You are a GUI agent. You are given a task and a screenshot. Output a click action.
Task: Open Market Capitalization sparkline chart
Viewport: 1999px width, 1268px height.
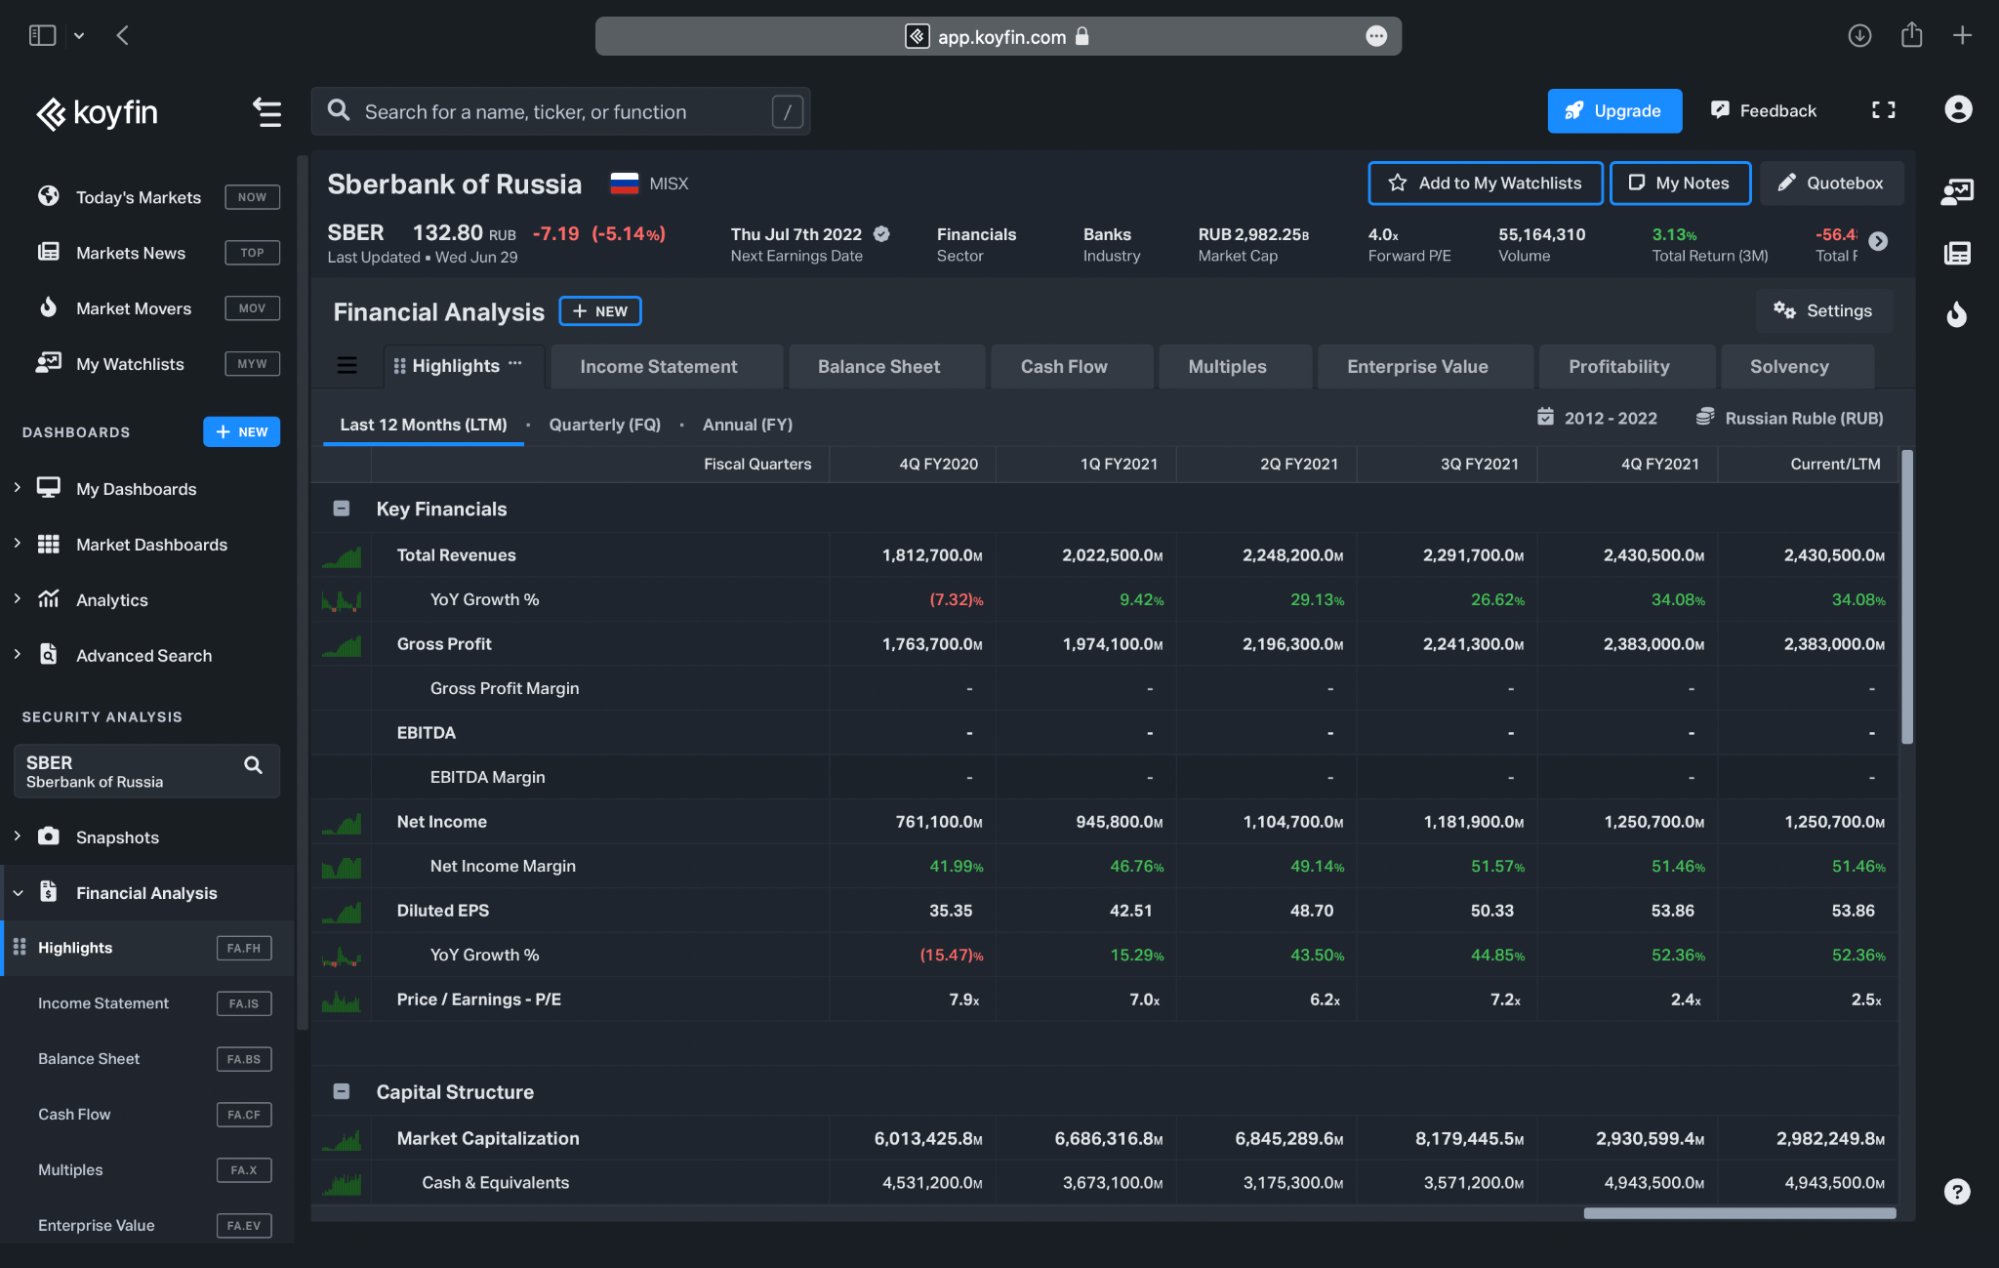341,1139
